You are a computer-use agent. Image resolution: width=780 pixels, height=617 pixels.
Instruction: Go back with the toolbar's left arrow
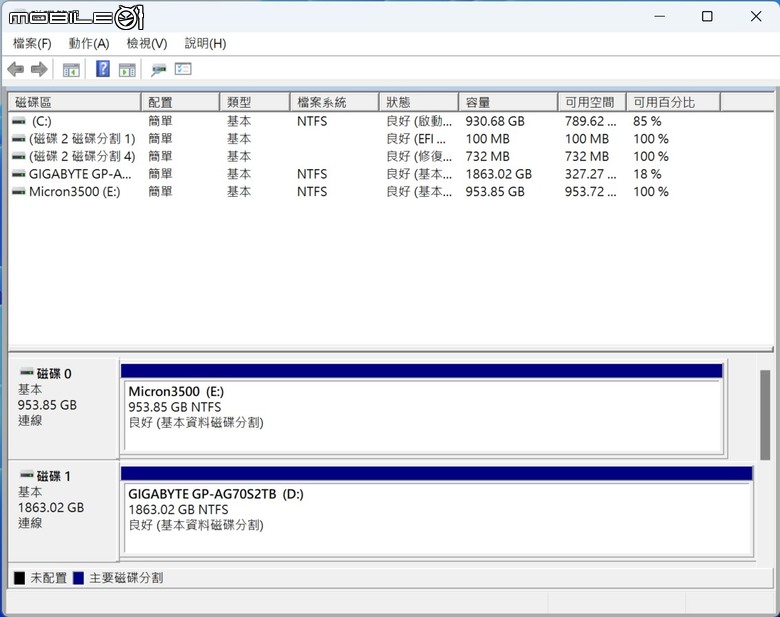click(16, 69)
